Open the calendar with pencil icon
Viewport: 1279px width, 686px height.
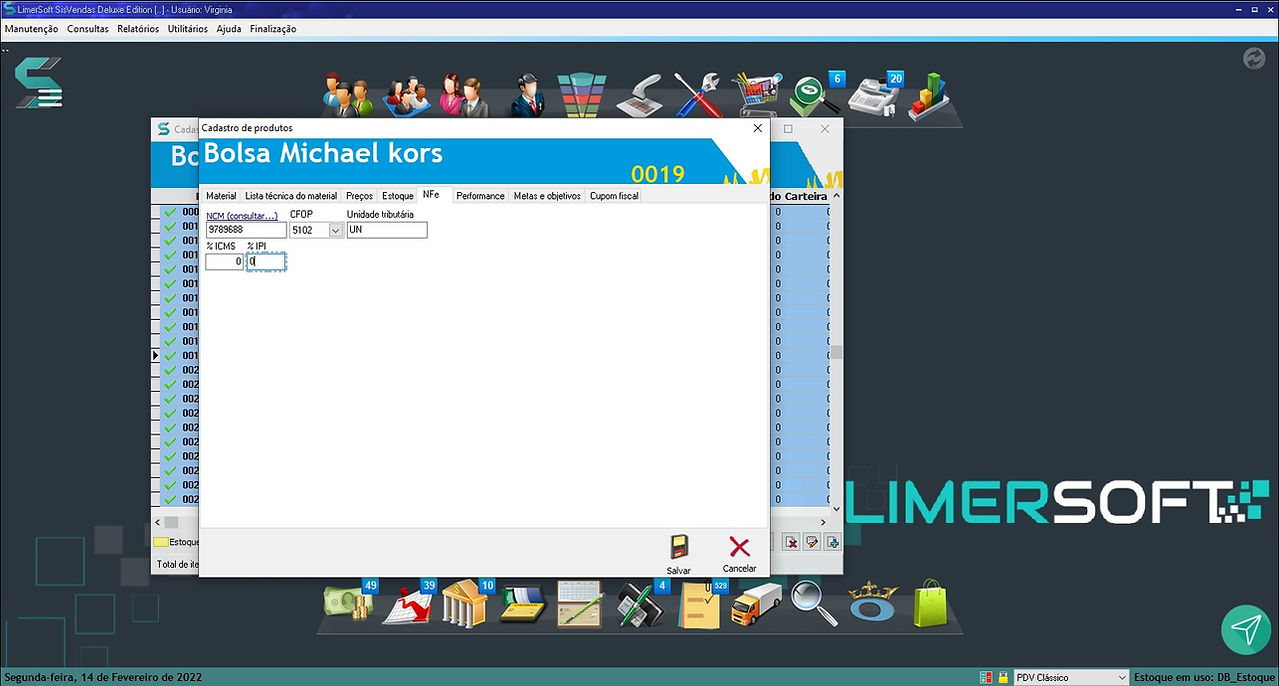(x=580, y=605)
